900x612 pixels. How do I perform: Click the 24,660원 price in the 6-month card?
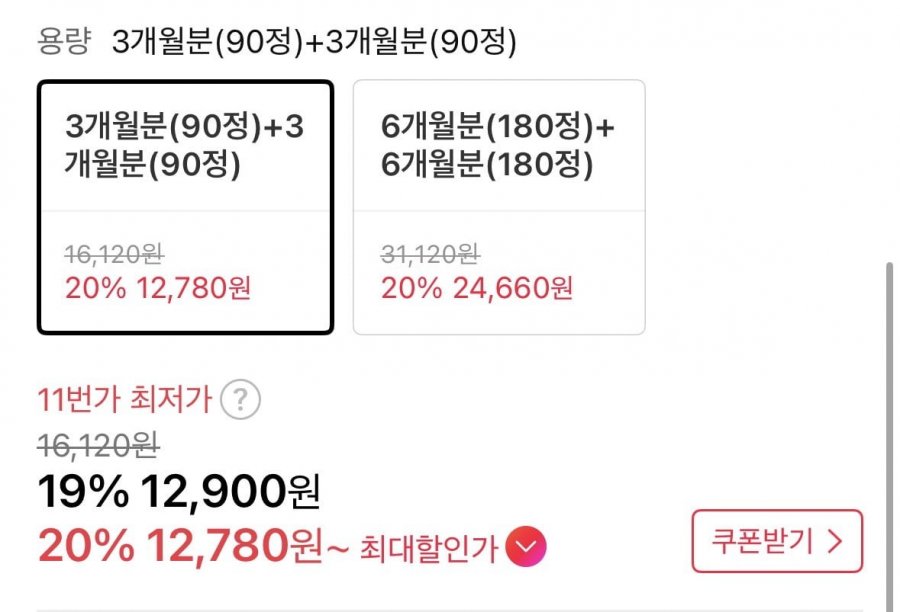coord(514,289)
